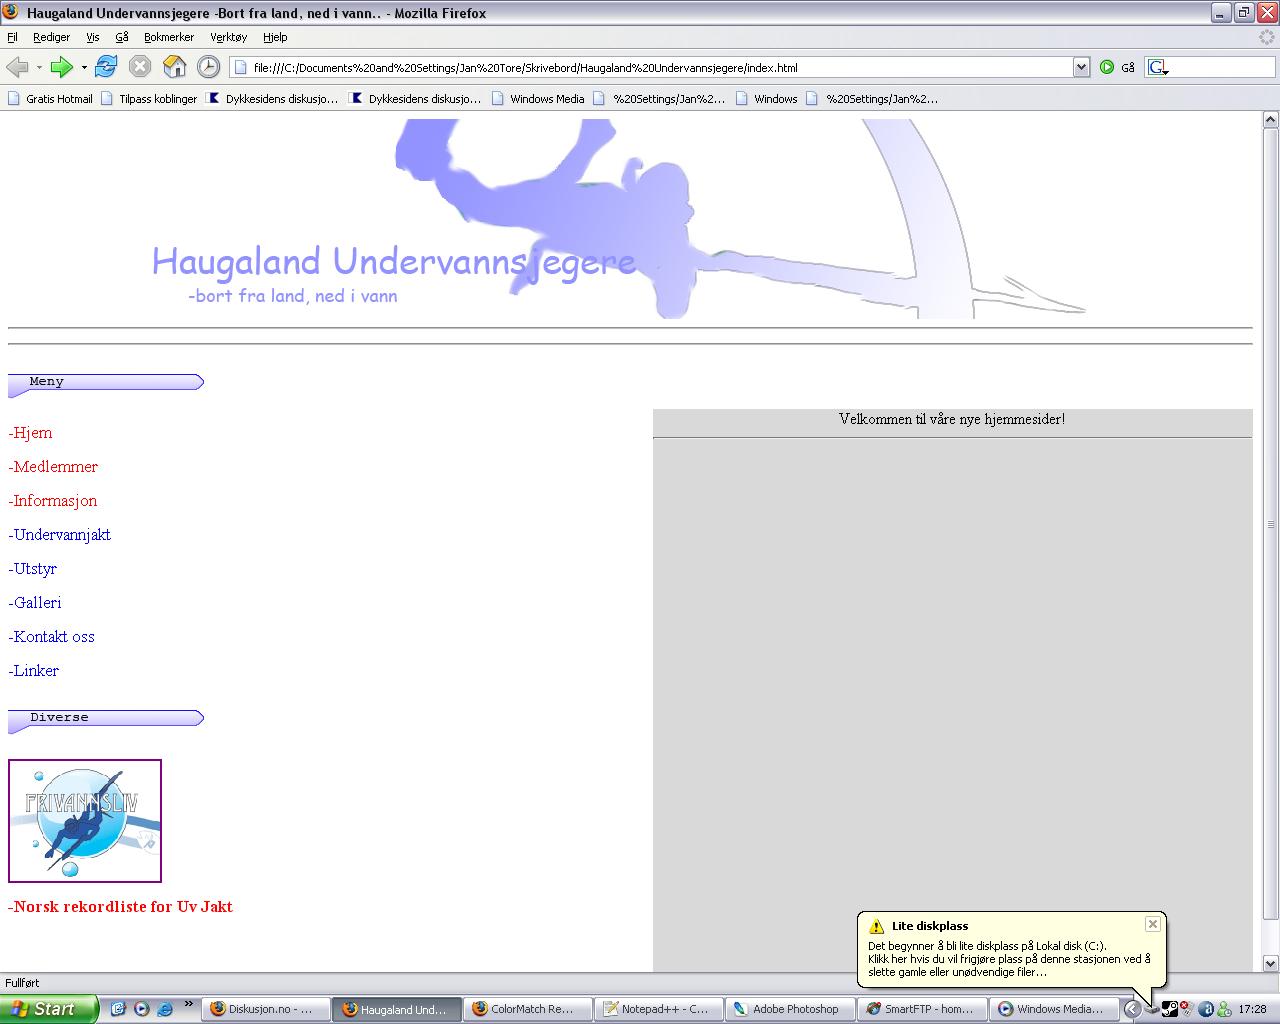Expand the Quick Launch overflow chevron

click(x=188, y=1005)
